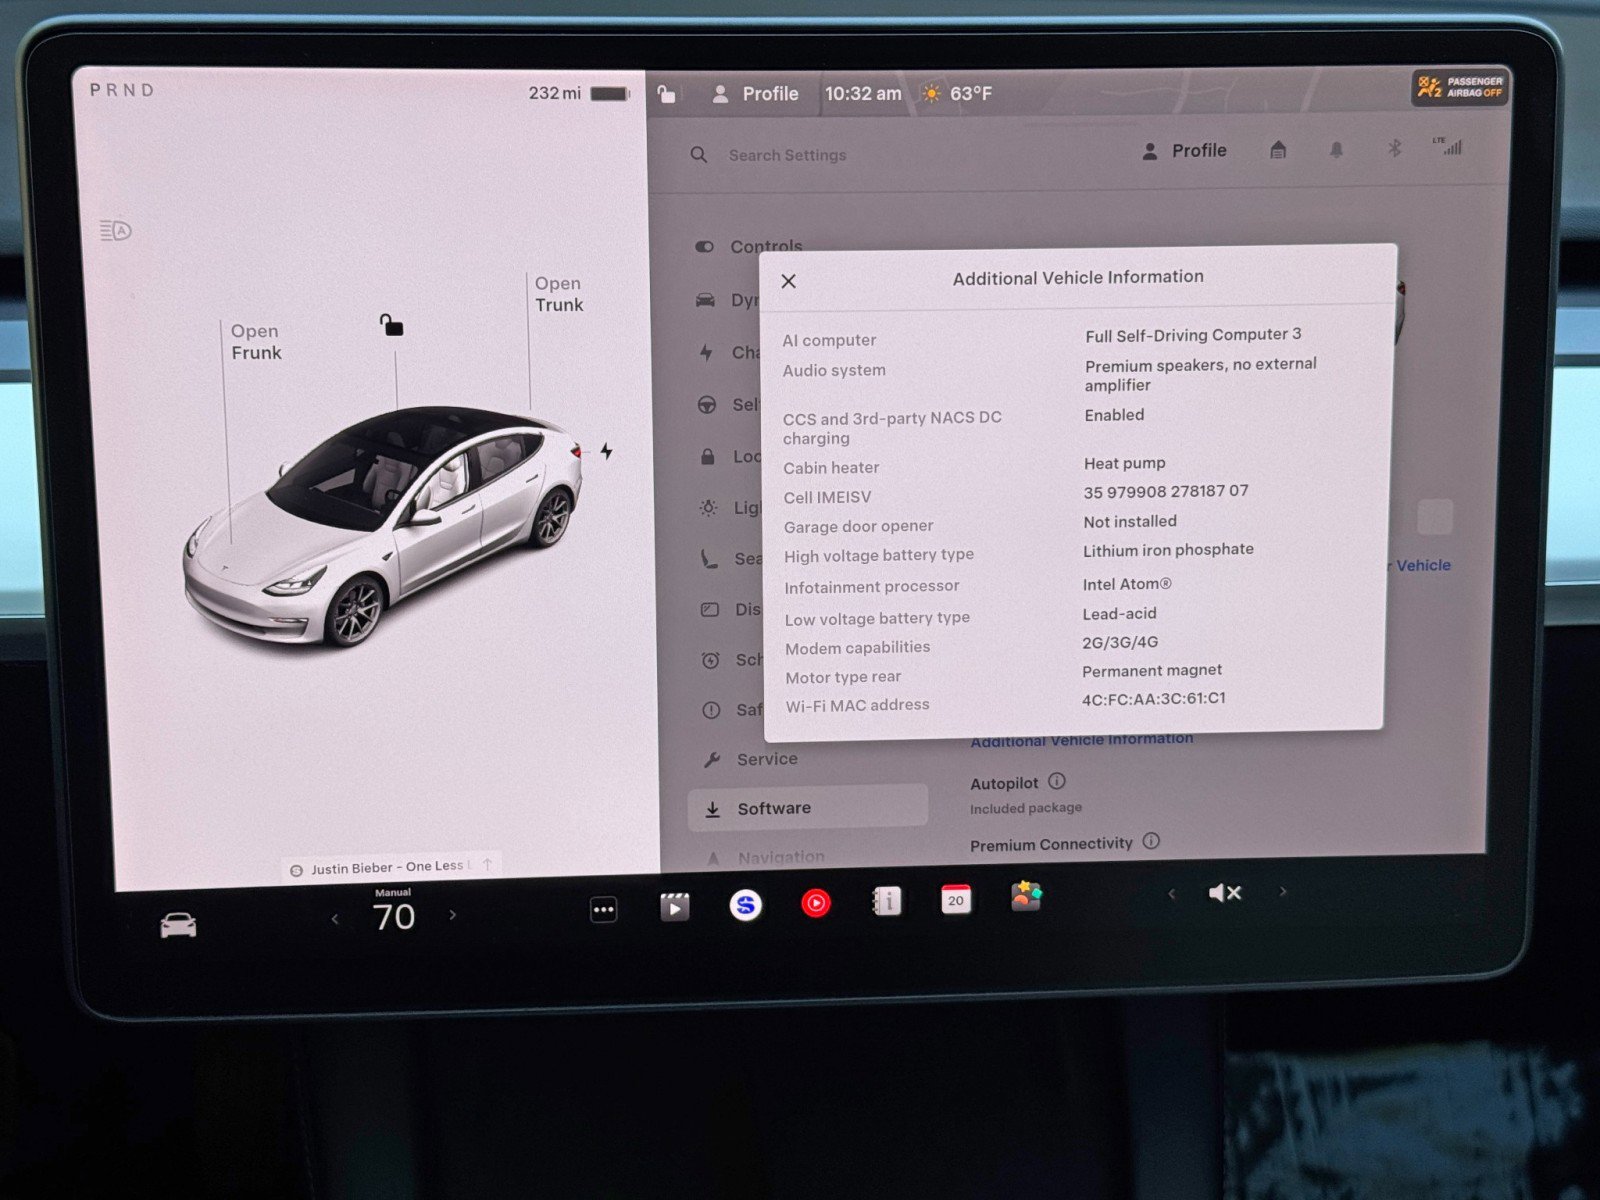The height and width of the screenshot is (1200, 1600).
Task: Open the Calendar app showing date 20
Action: click(956, 900)
